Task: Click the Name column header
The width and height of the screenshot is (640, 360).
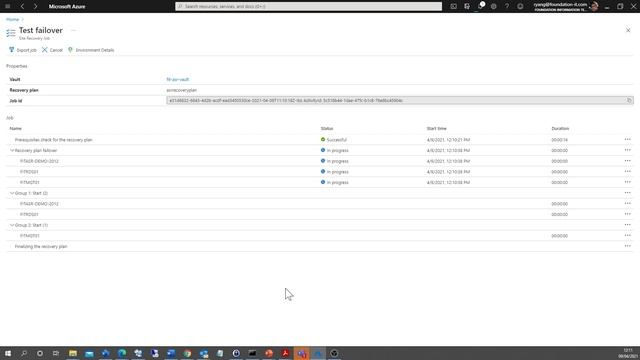Action: tap(16, 129)
